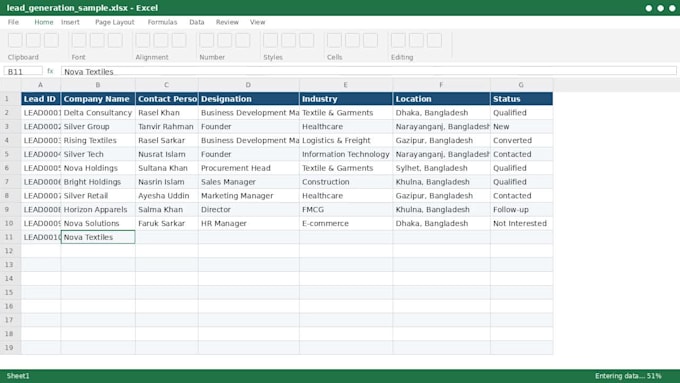
Task: Select the Information Technology cell
Action: pyautogui.click(x=346, y=154)
